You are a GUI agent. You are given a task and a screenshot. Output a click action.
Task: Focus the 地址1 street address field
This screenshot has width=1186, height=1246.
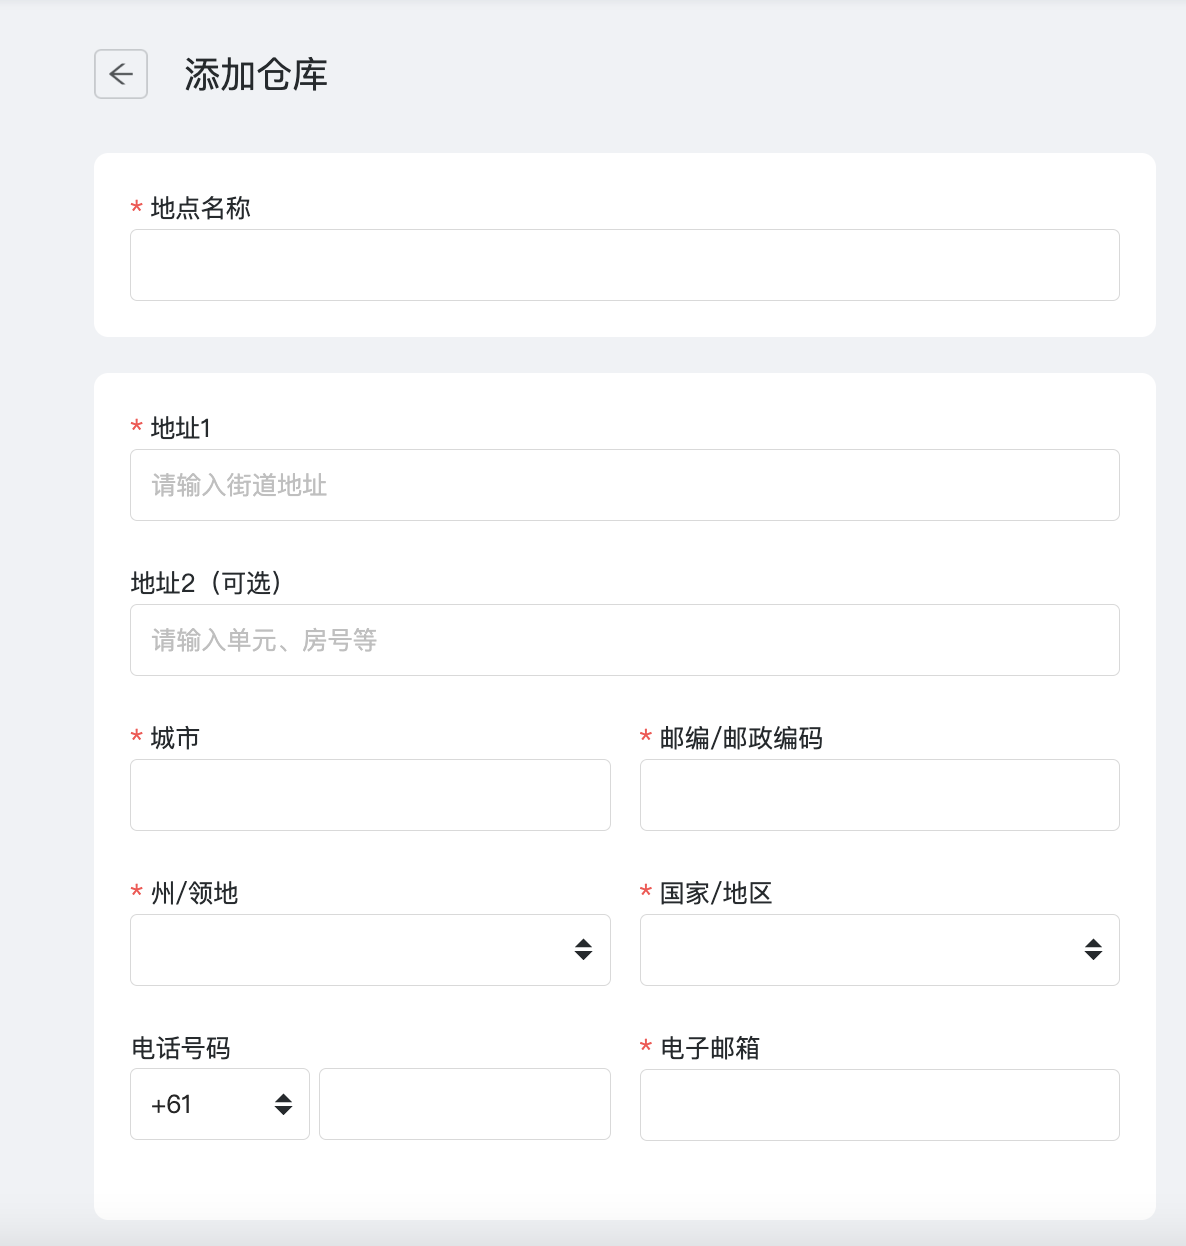[625, 485]
